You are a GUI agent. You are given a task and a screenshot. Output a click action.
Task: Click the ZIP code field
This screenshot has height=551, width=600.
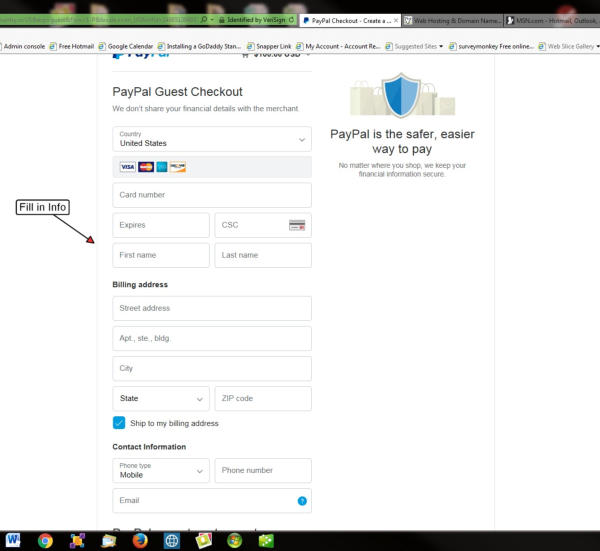pyautogui.click(x=262, y=398)
